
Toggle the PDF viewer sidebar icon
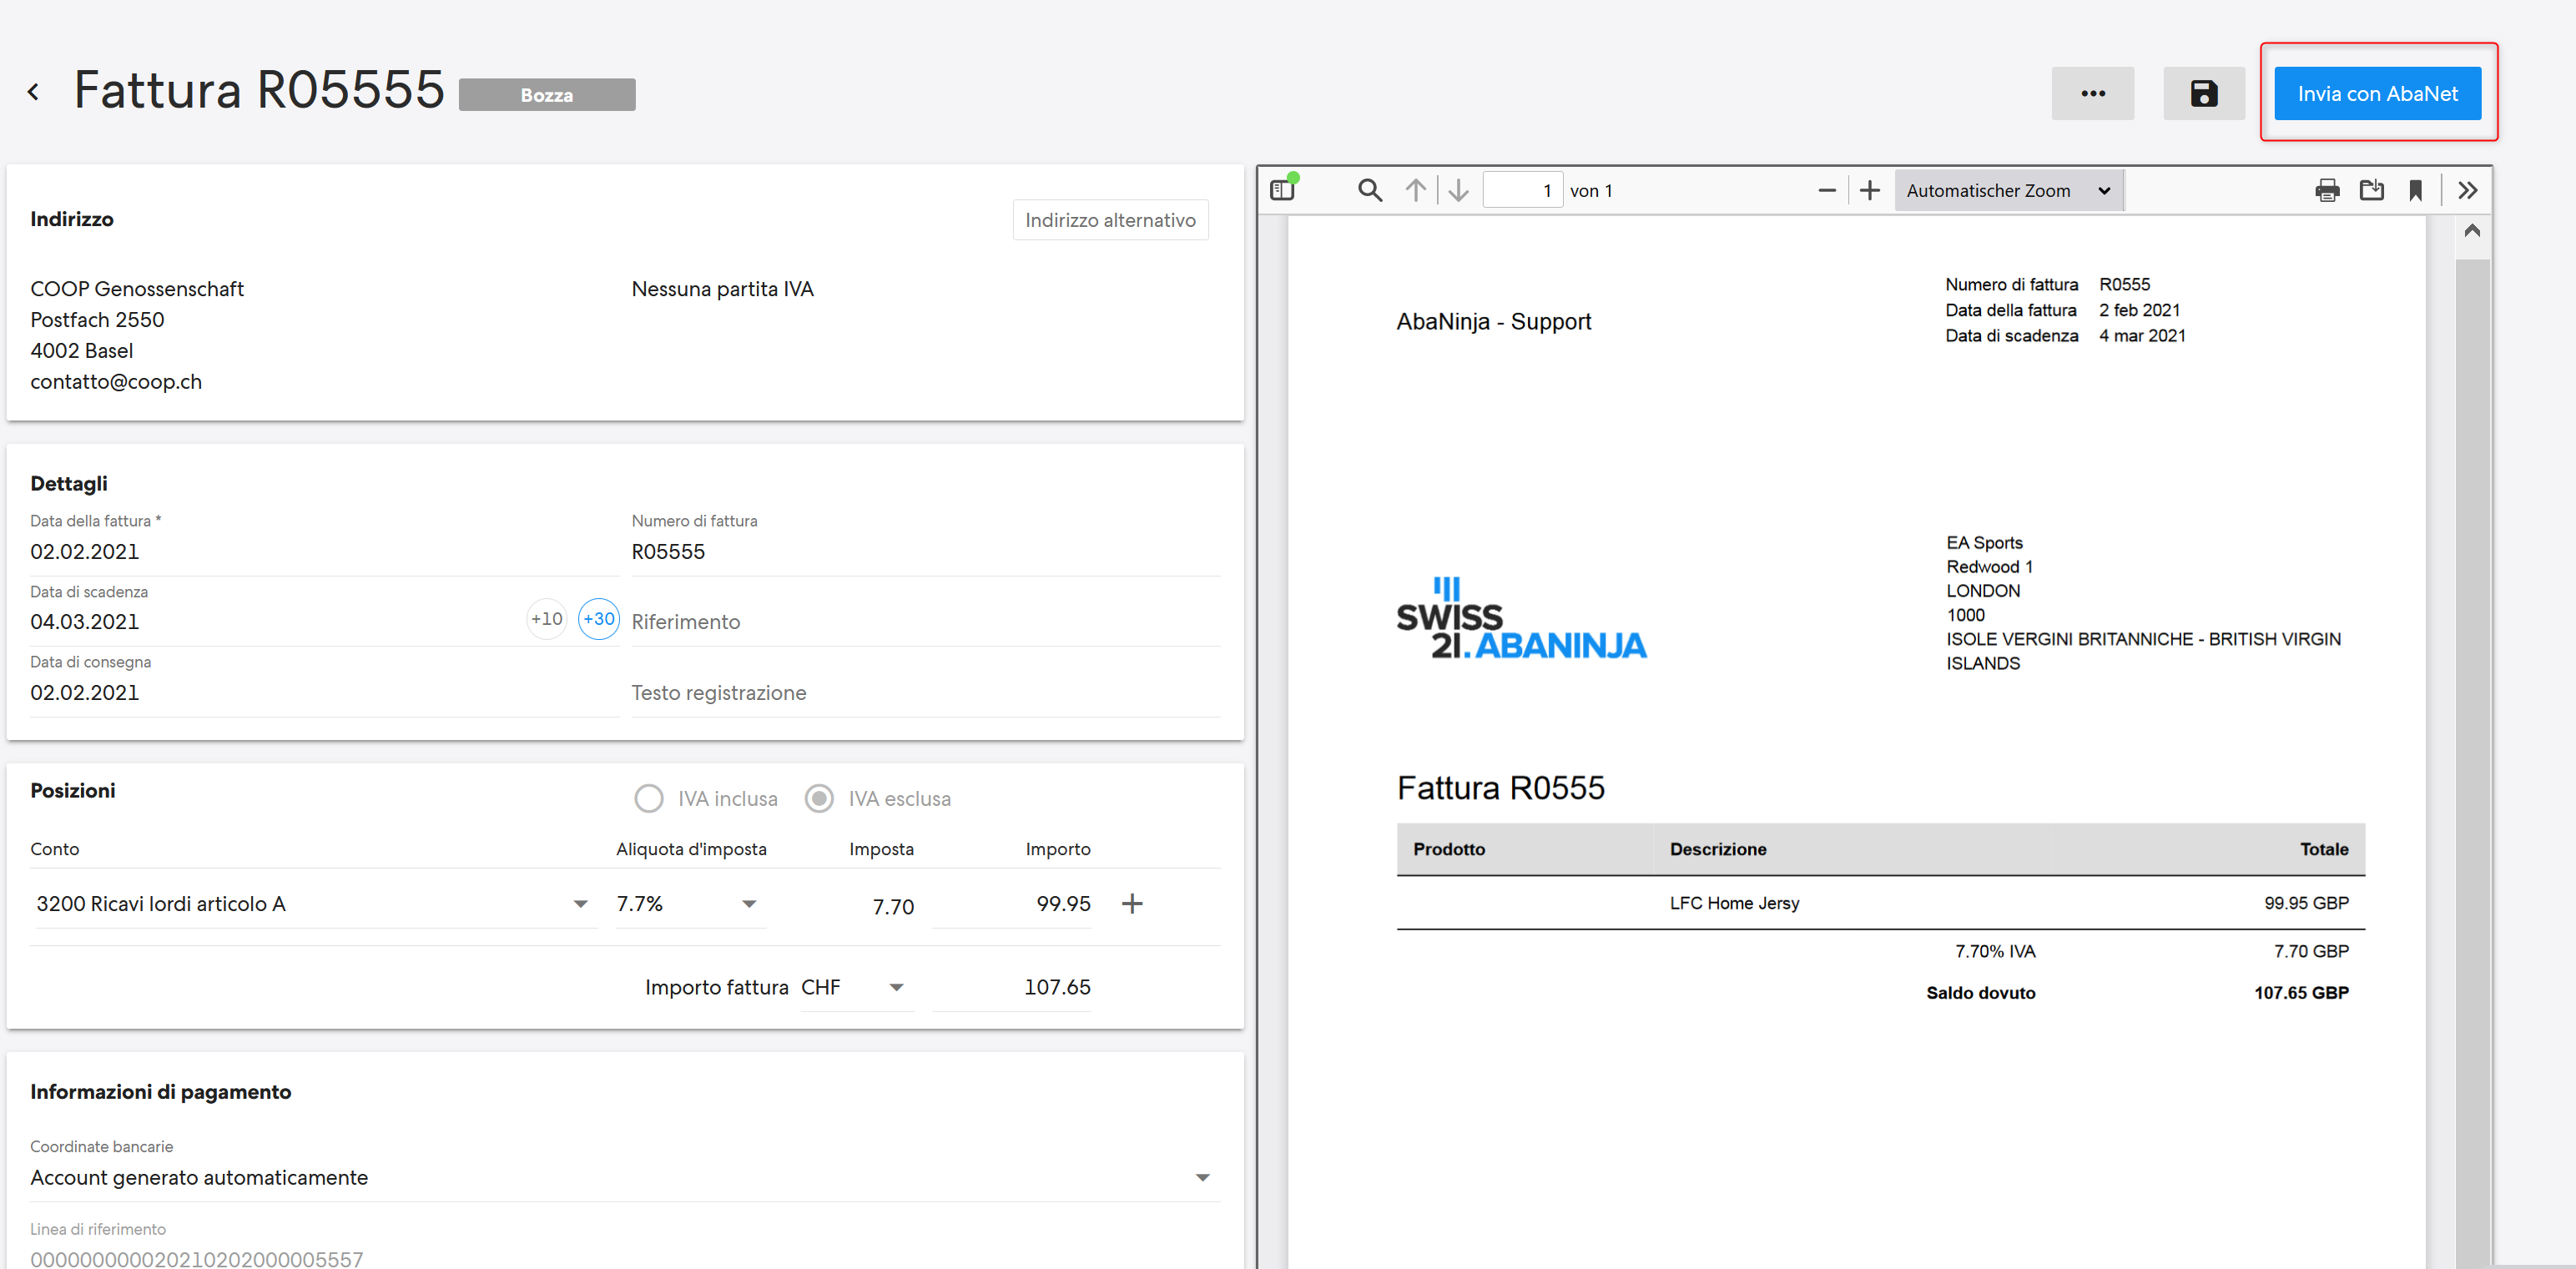(x=1283, y=190)
